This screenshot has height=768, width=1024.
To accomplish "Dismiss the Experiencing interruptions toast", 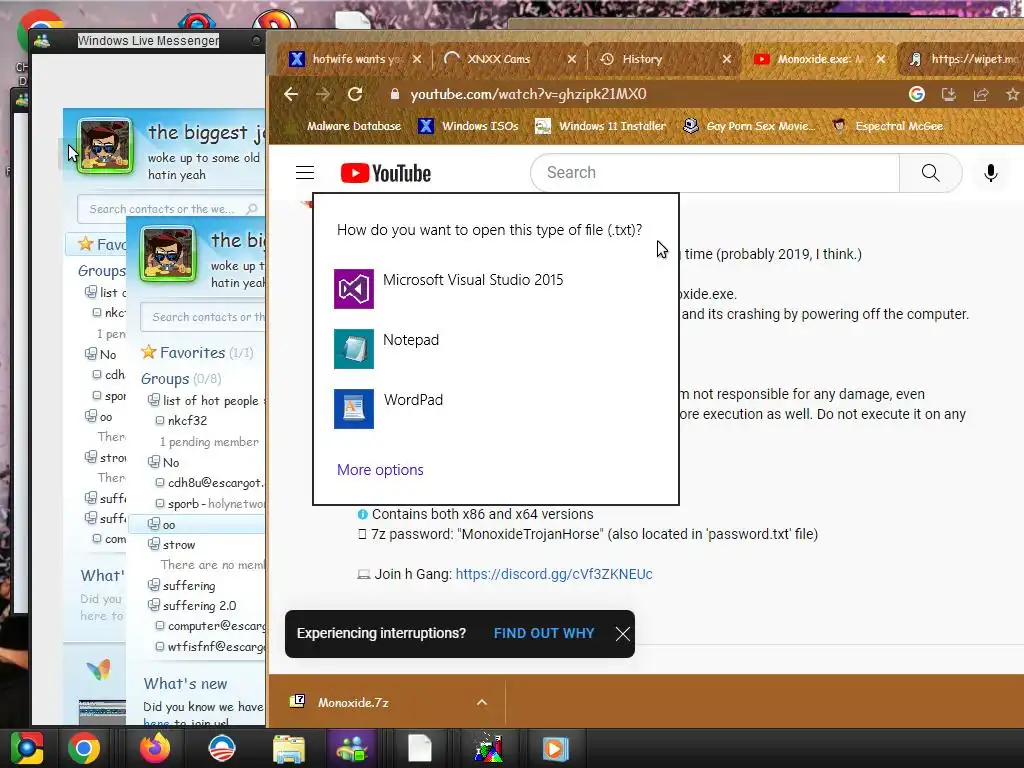I will pyautogui.click(x=622, y=633).
